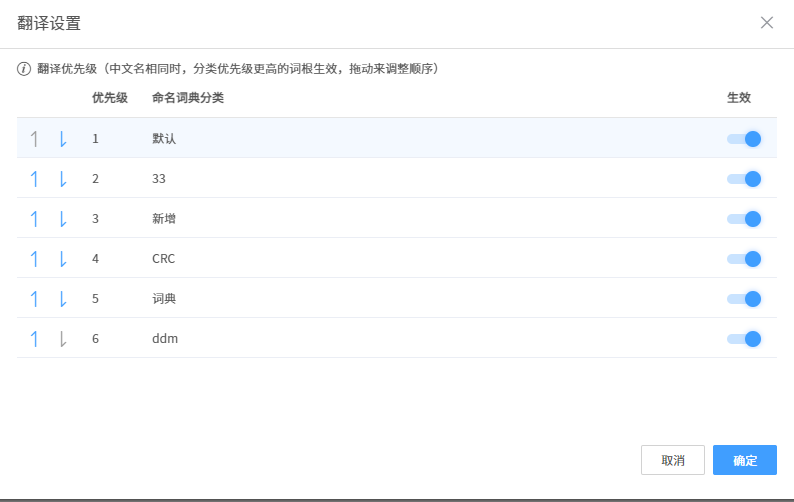Move the CRC category up
Viewport: 794px width, 502px height.
pos(34,258)
